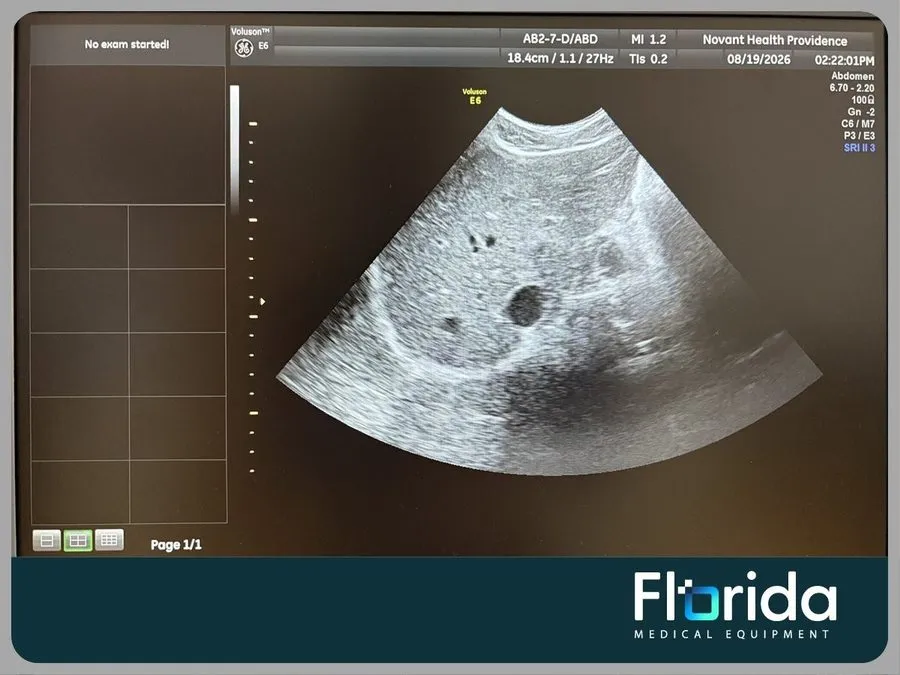The width and height of the screenshot is (900, 675).
Task: Choose the green-highlighted four-cell grid layout icon
Action: (x=78, y=540)
